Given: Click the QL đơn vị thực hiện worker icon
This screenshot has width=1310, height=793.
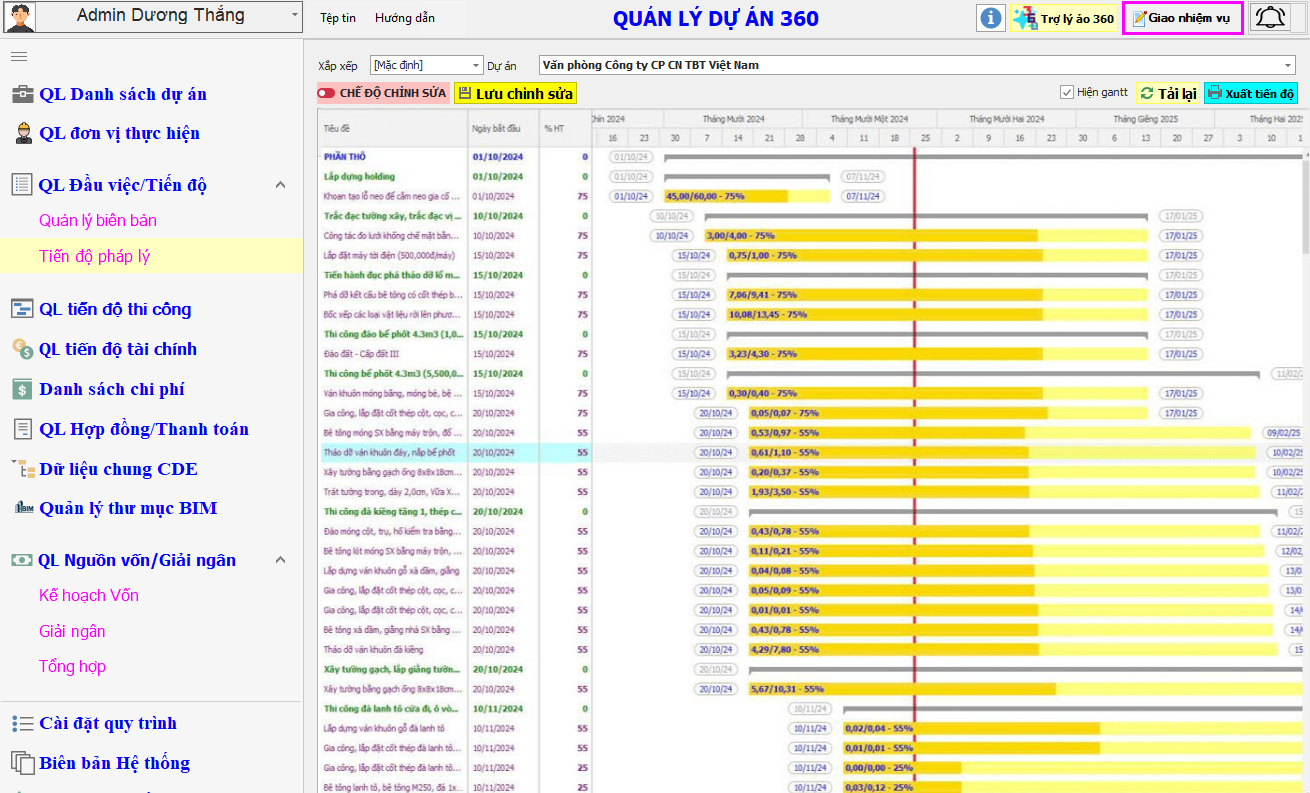Looking at the screenshot, I should (x=22, y=133).
